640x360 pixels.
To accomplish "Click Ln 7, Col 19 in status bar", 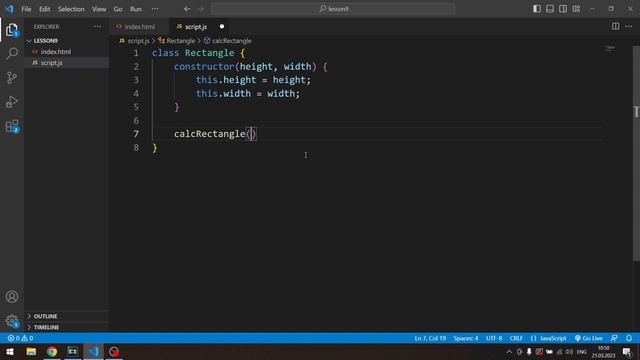I will pyautogui.click(x=430, y=338).
